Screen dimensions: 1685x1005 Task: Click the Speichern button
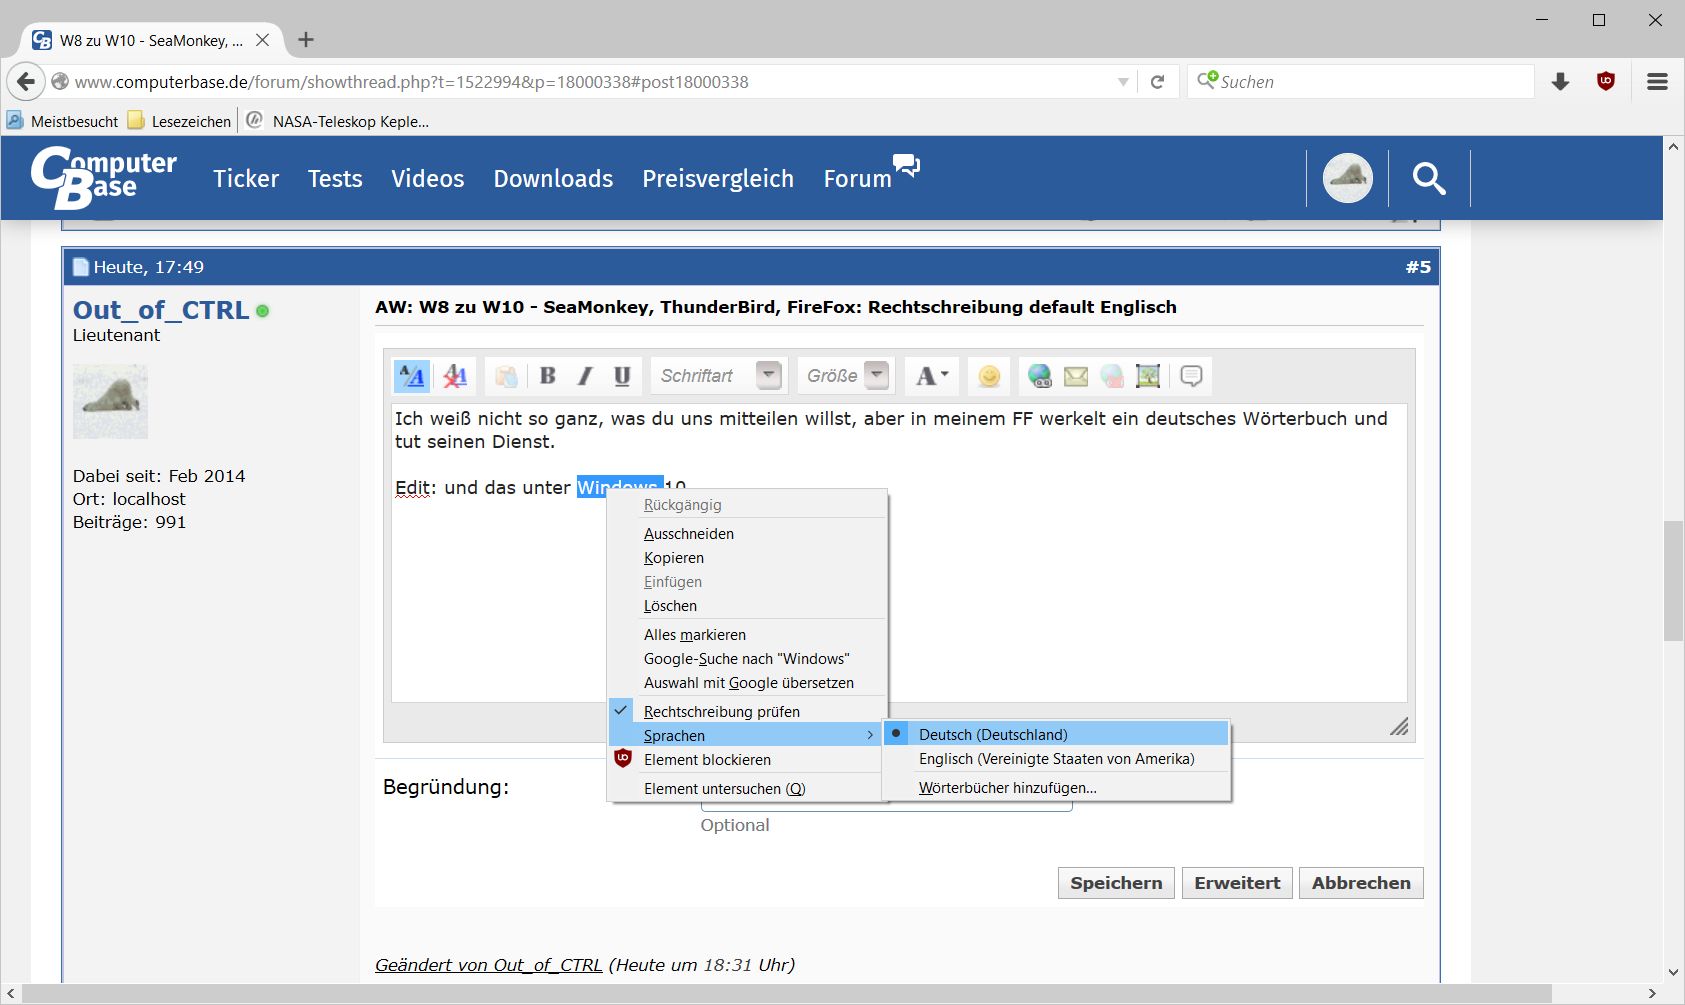click(1116, 883)
